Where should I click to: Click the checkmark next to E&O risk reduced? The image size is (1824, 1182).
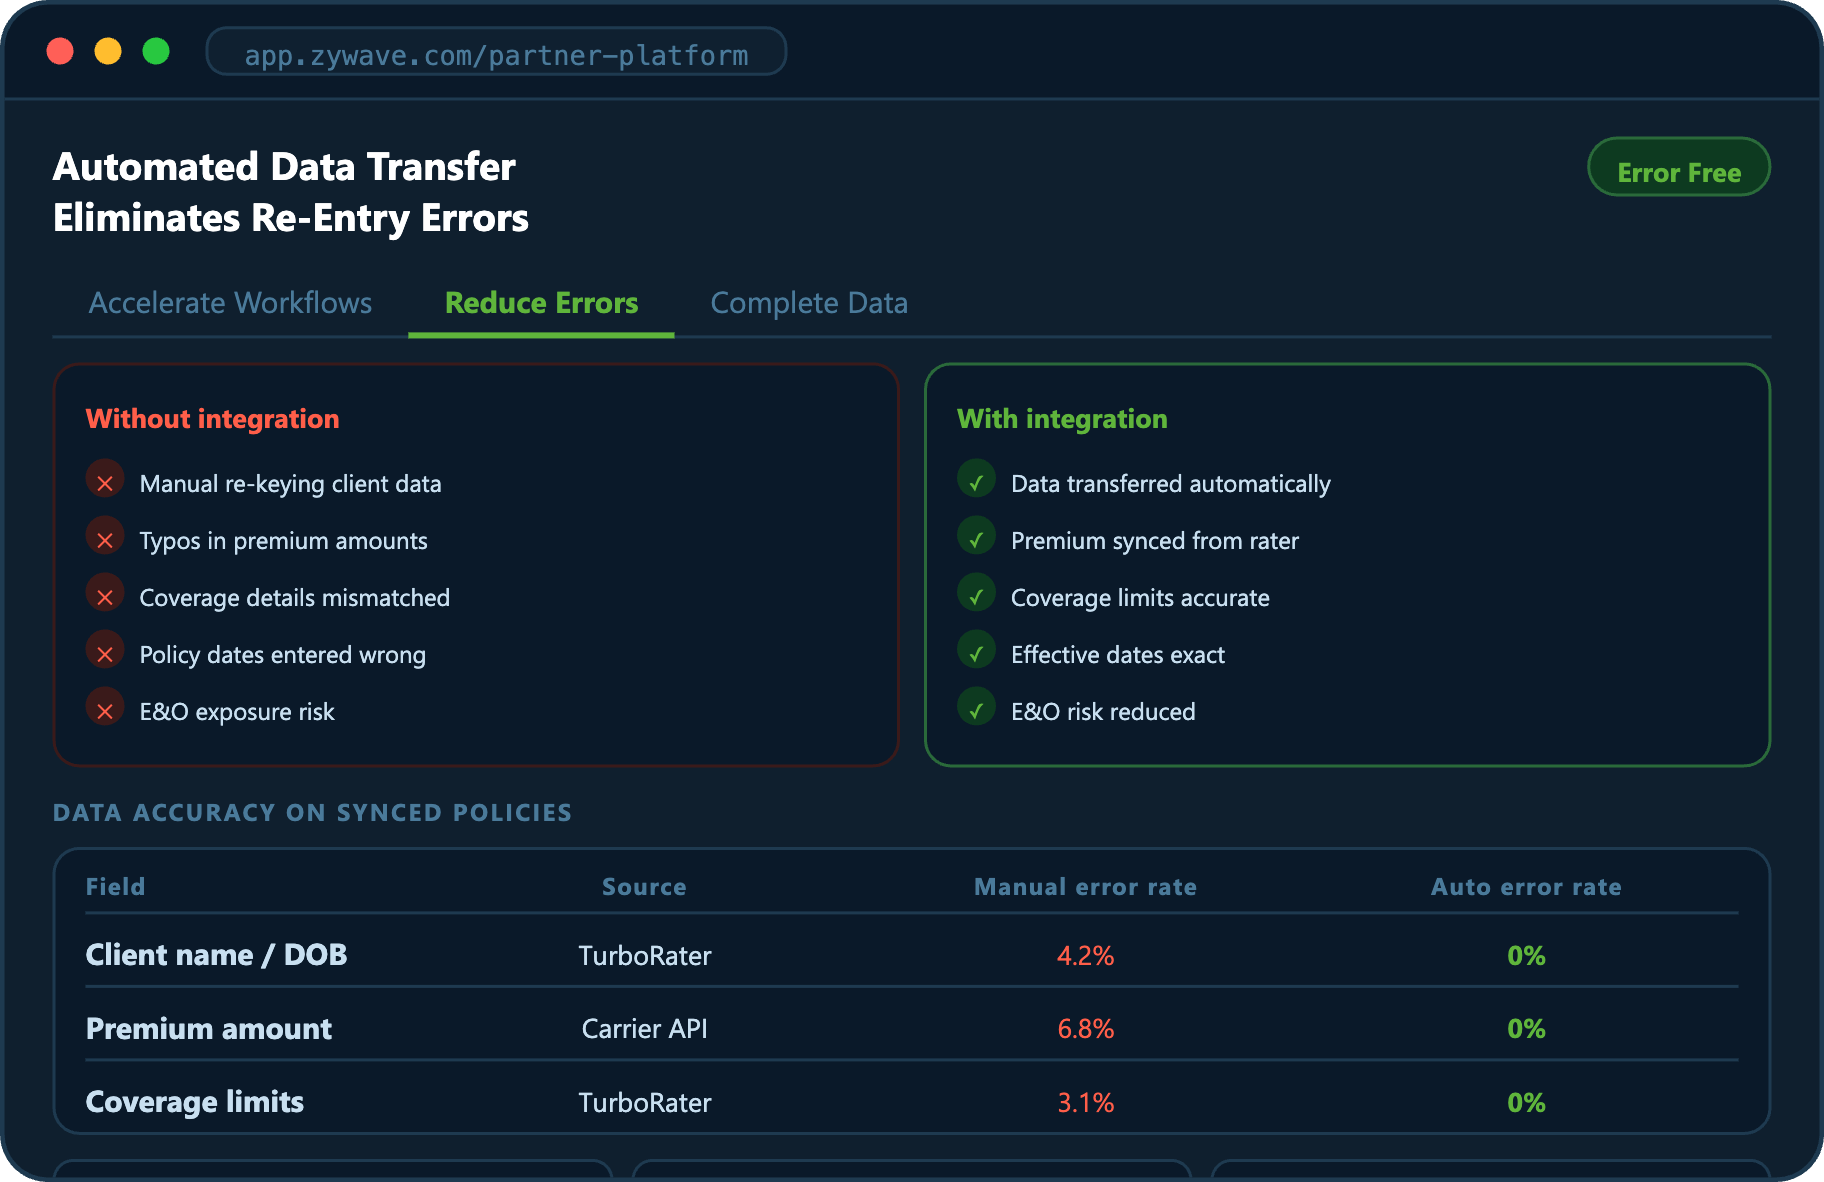[976, 711]
